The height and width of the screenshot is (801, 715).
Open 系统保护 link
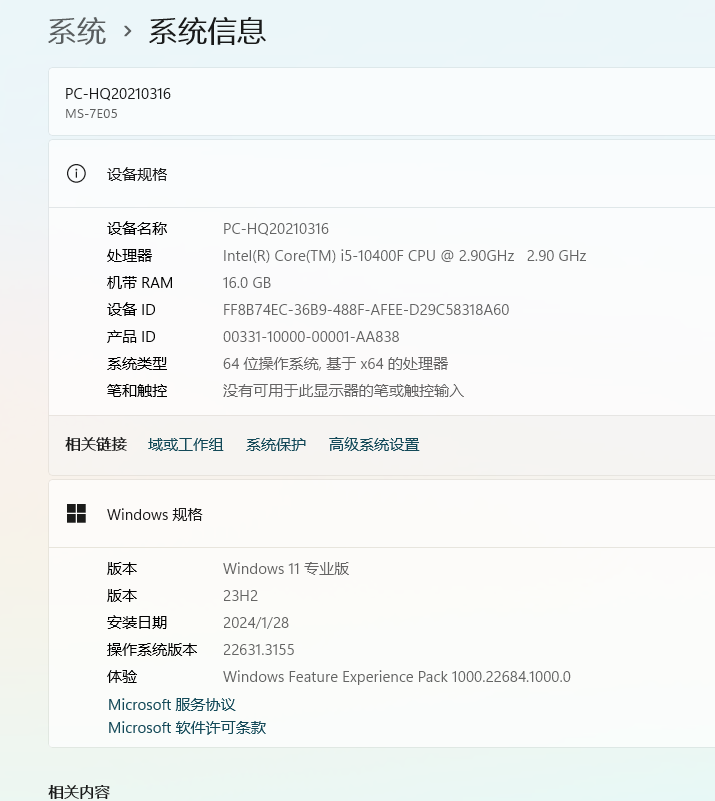pyautogui.click(x=276, y=444)
